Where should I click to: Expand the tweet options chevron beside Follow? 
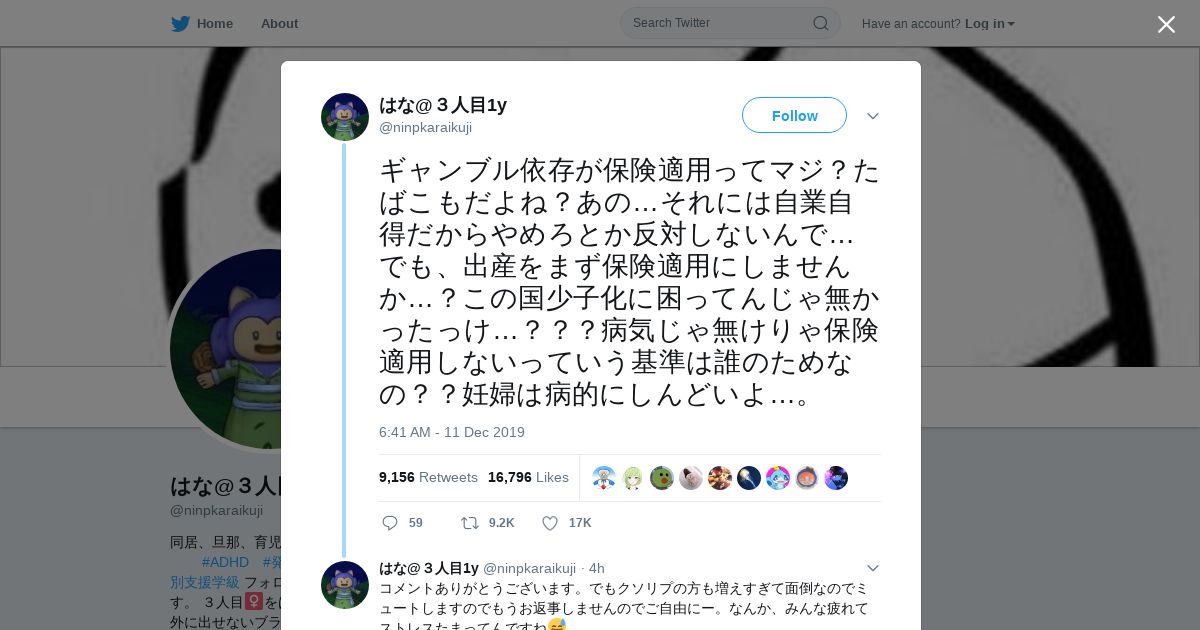point(873,116)
